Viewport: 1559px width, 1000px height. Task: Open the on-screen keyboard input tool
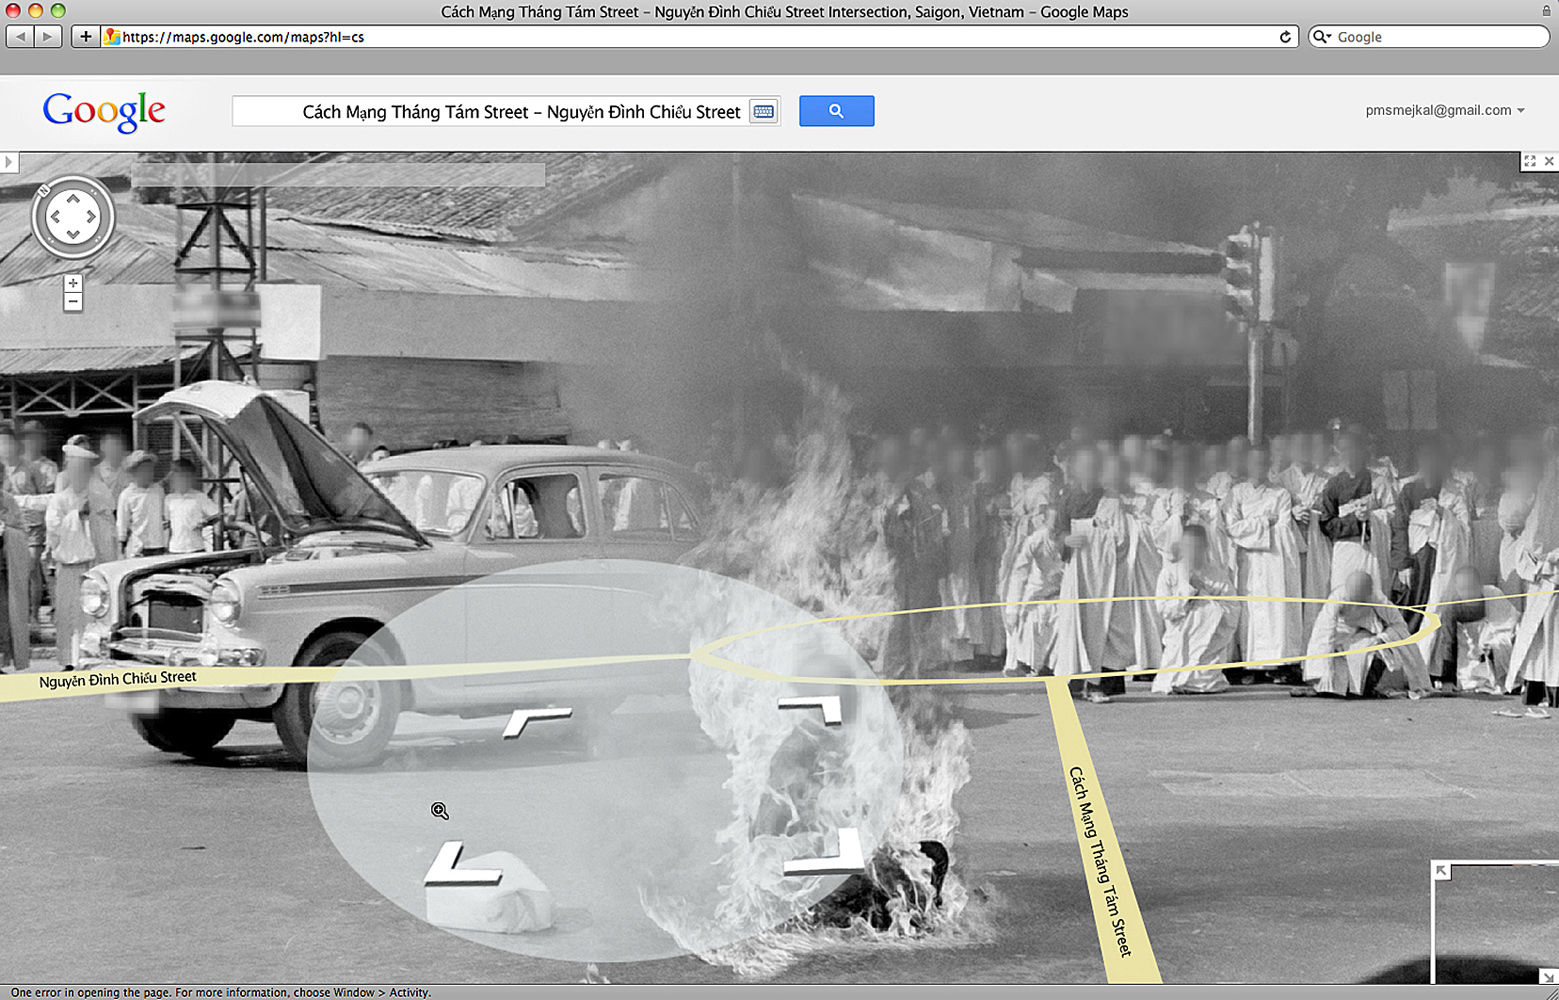point(764,111)
